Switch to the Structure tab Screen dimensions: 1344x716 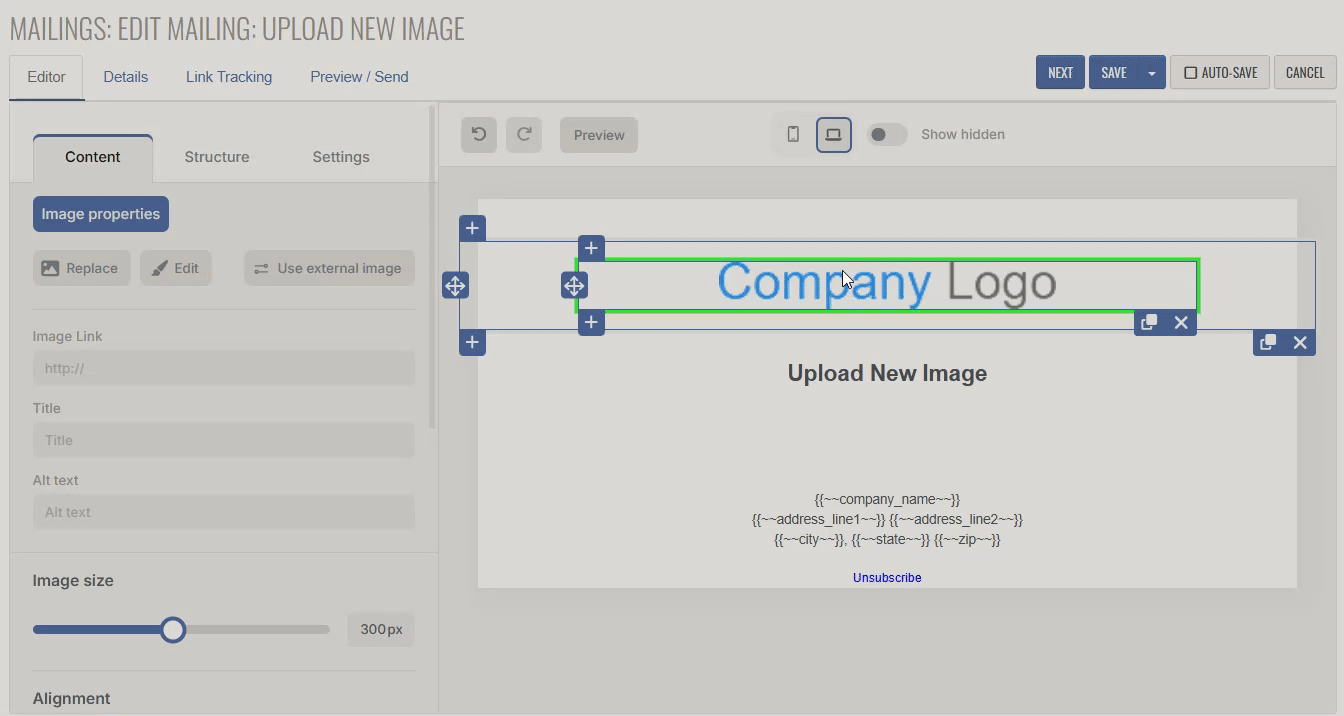[x=217, y=157]
